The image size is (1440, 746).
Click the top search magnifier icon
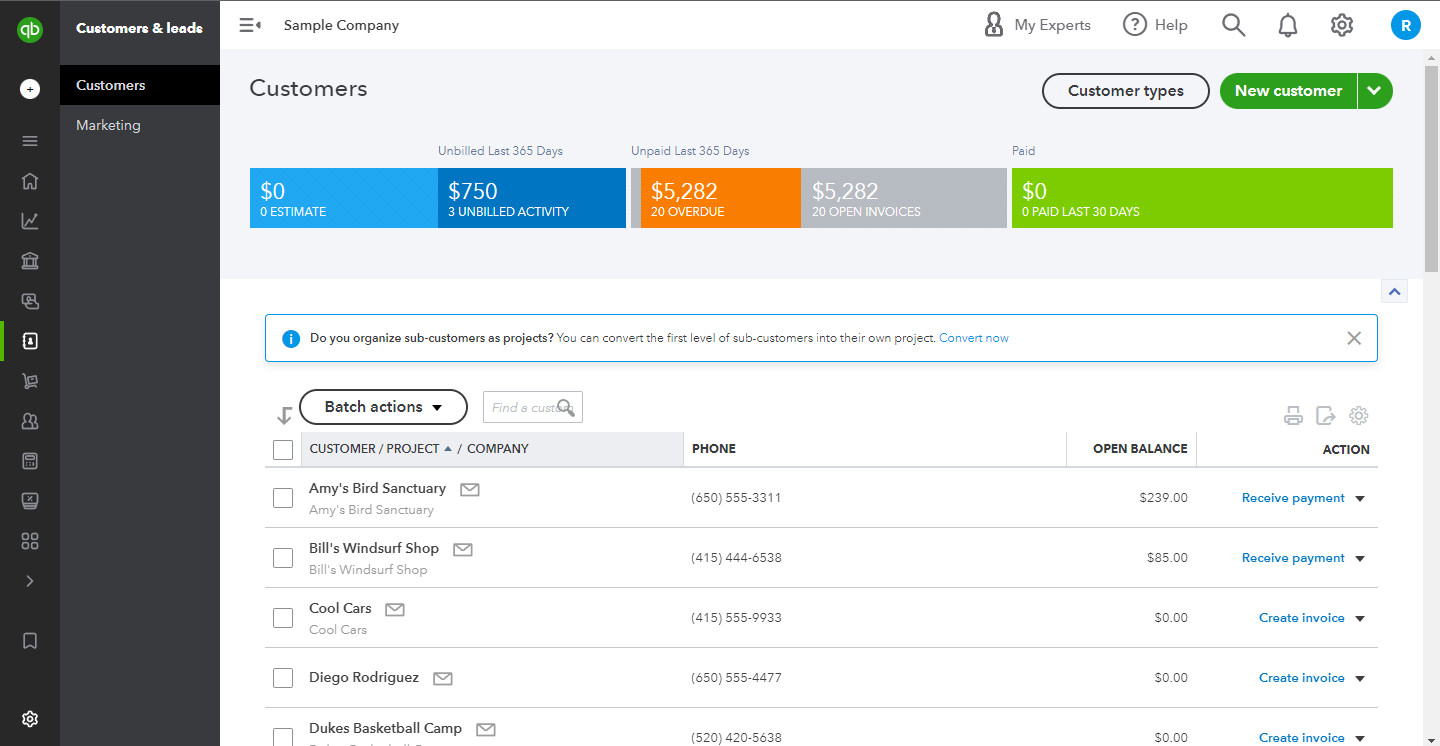1234,25
